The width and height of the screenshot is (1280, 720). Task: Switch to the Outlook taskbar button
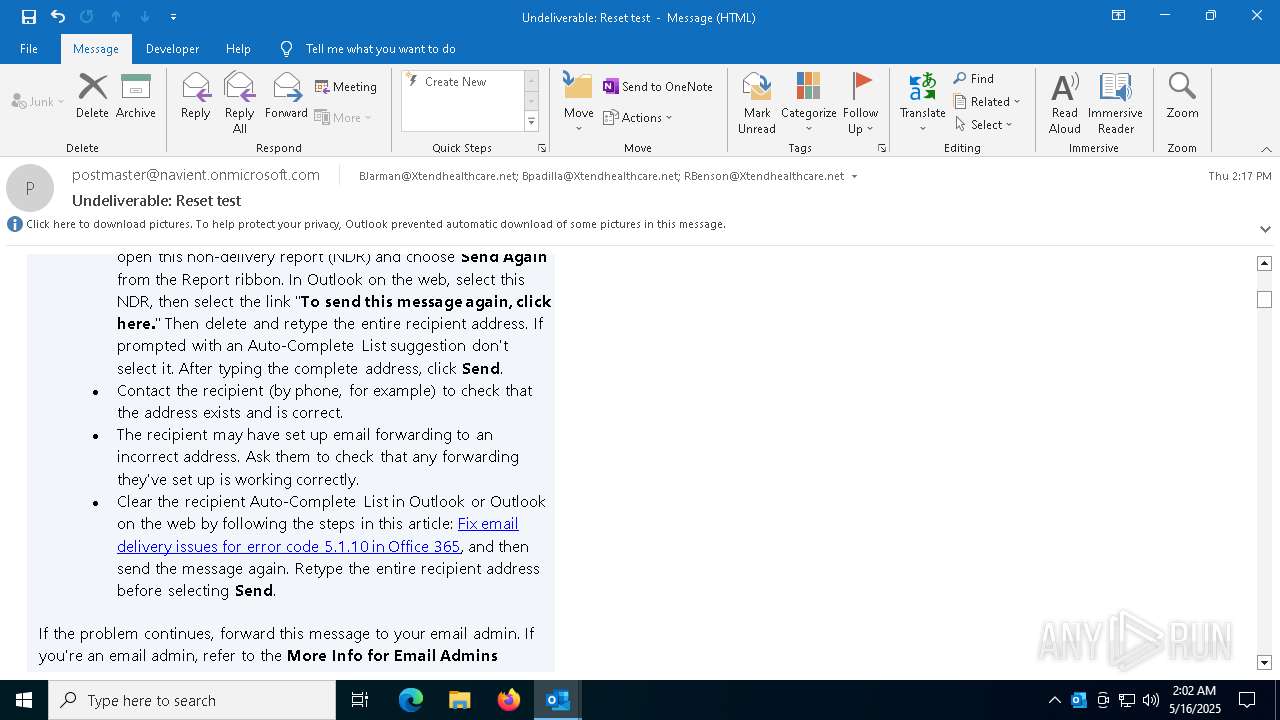coord(557,700)
